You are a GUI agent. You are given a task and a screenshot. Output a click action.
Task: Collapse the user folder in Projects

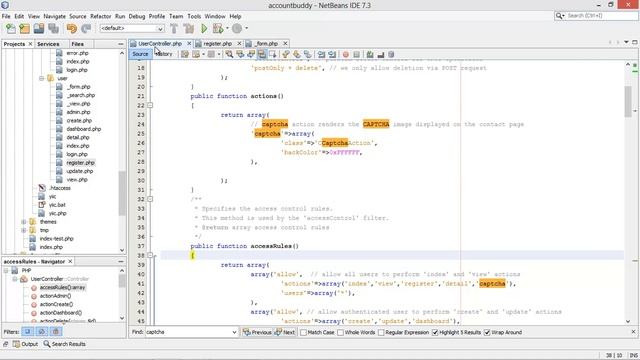click(42, 78)
